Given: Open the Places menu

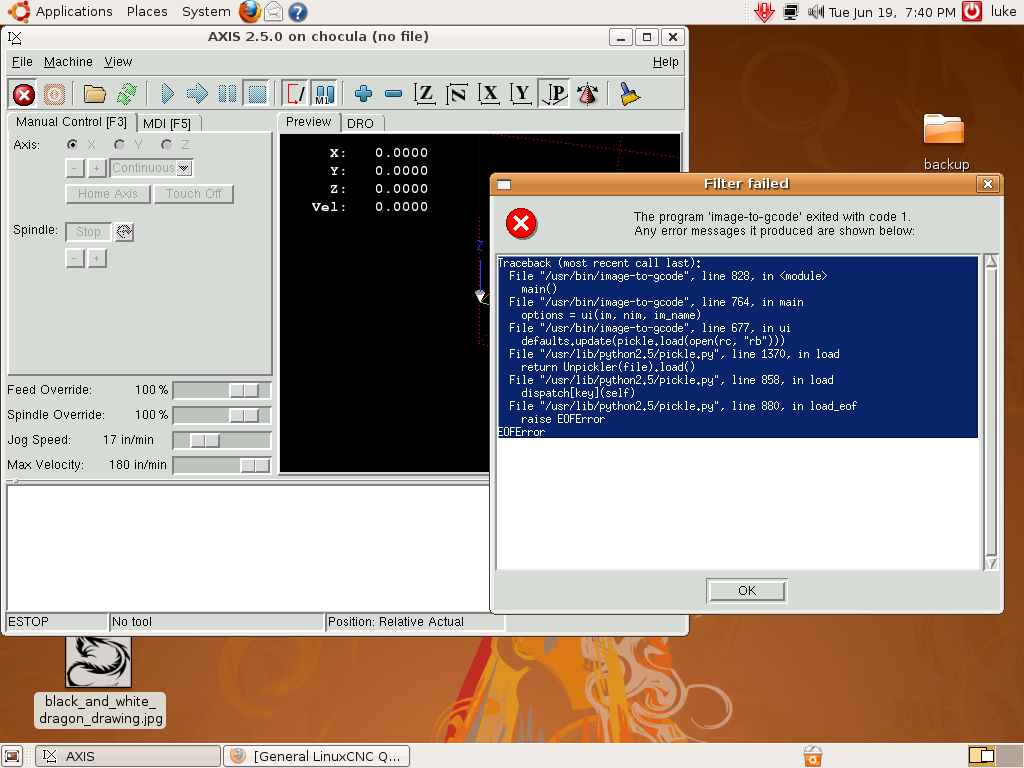Looking at the screenshot, I should tap(147, 12).
